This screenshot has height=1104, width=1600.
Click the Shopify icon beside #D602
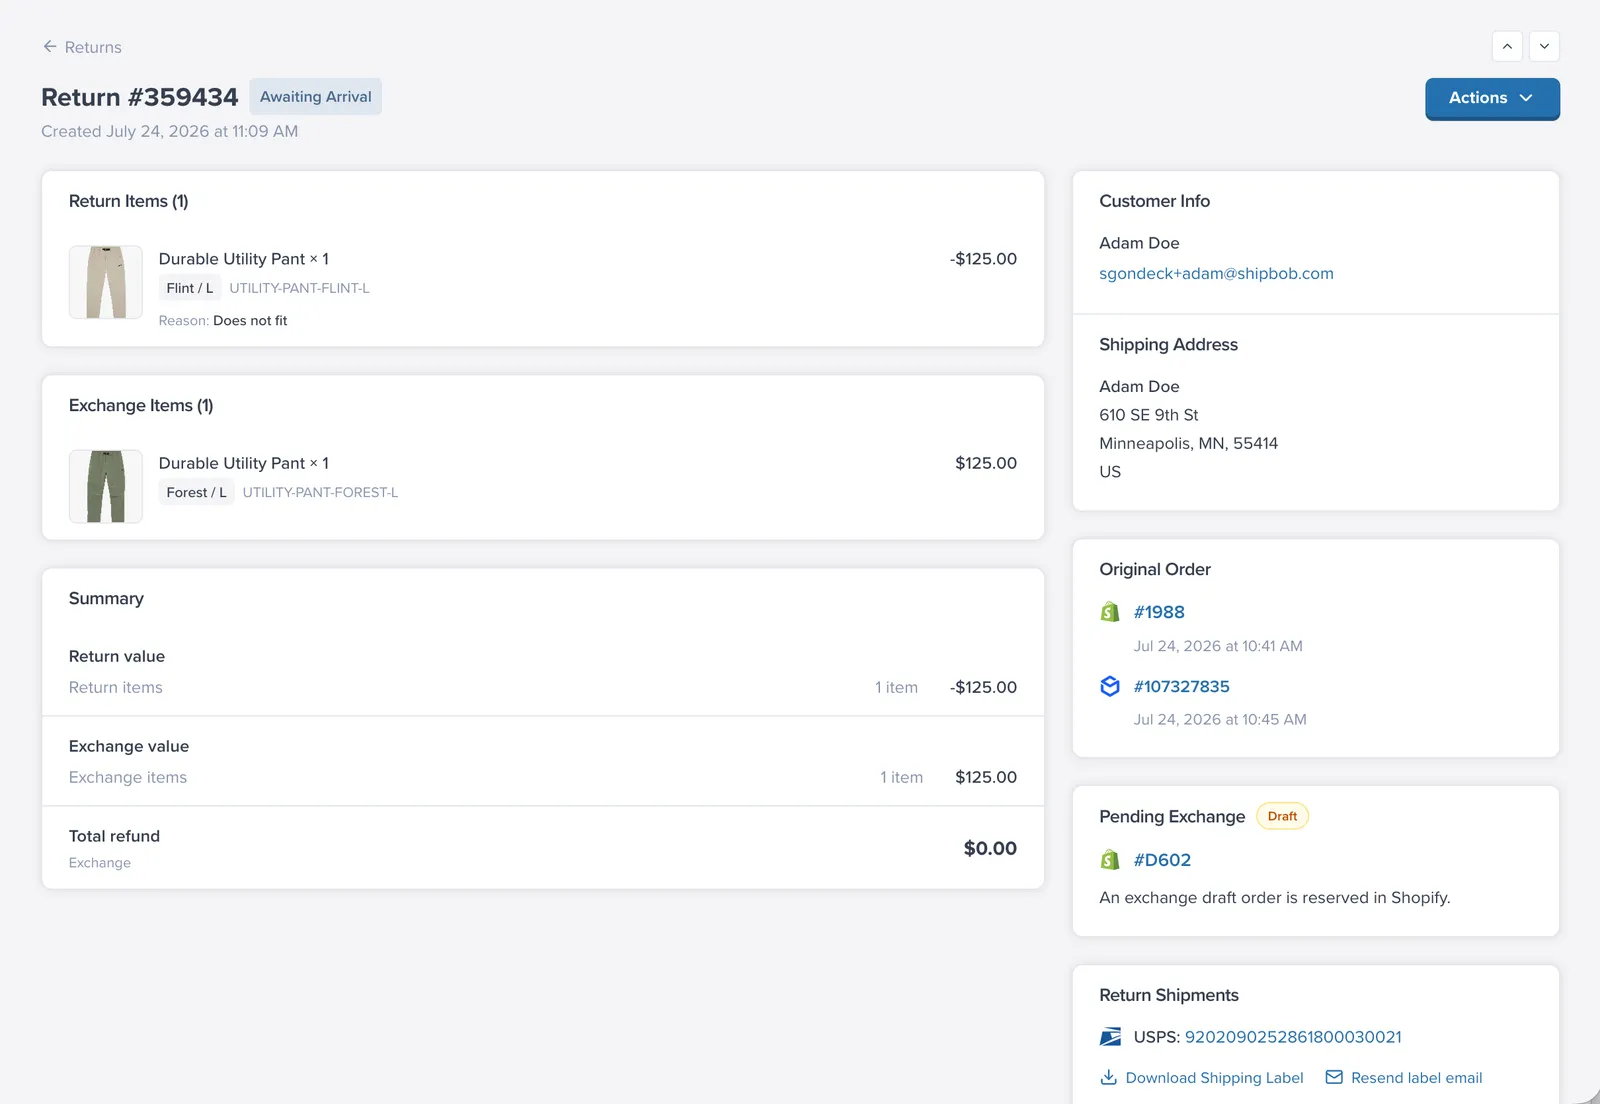pos(1110,860)
